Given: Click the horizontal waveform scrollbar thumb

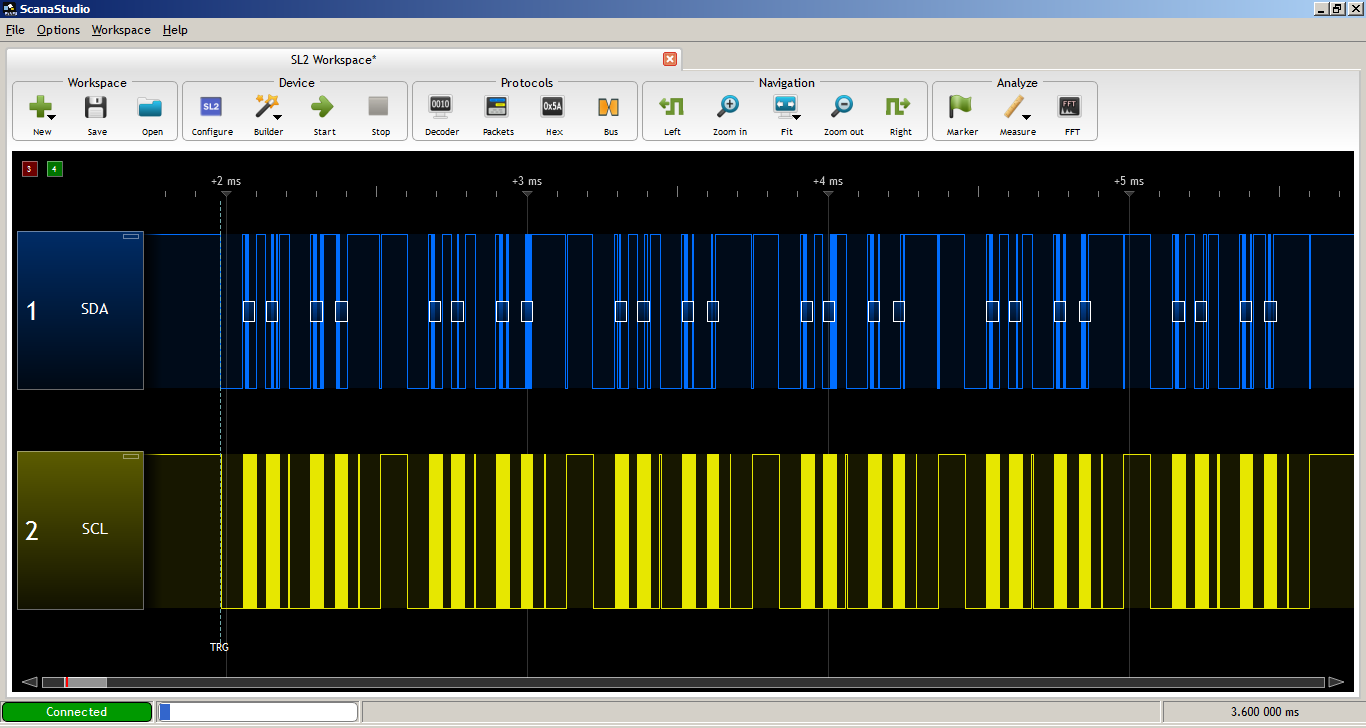Looking at the screenshot, I should click(85, 681).
